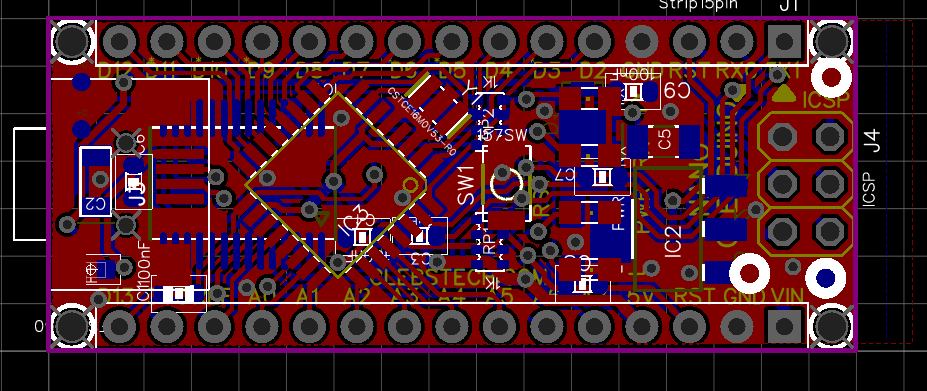
Task: Click the white-ringed hole beside the yellow ICSP text
Action: coord(831,77)
